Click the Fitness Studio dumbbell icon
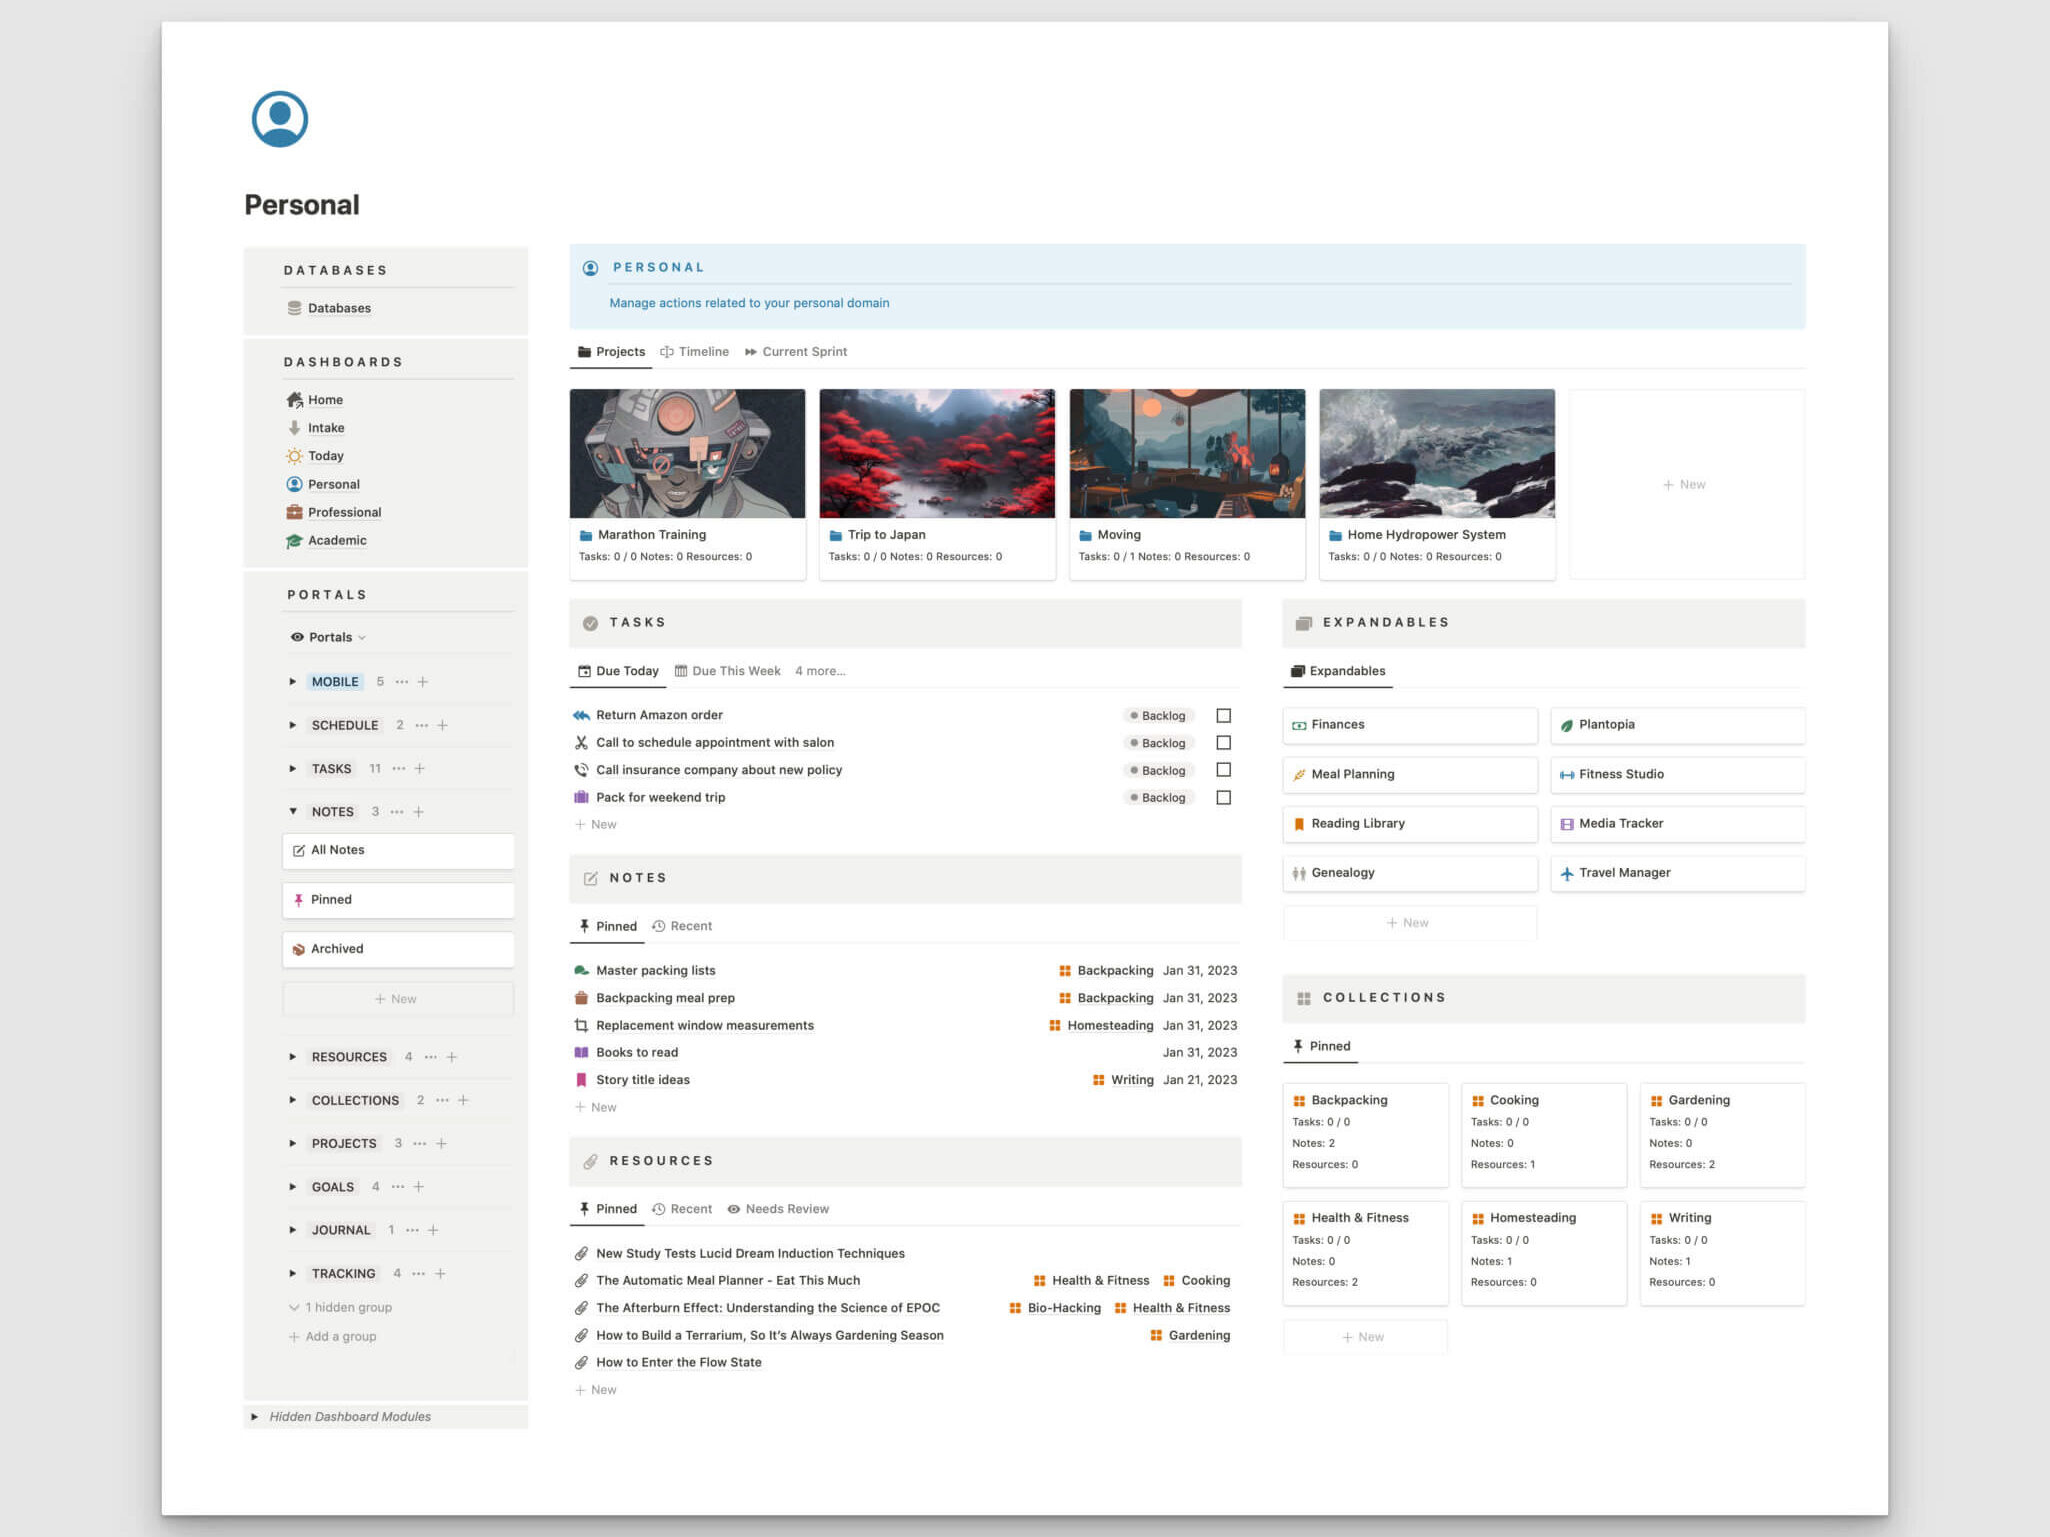 coord(1566,775)
